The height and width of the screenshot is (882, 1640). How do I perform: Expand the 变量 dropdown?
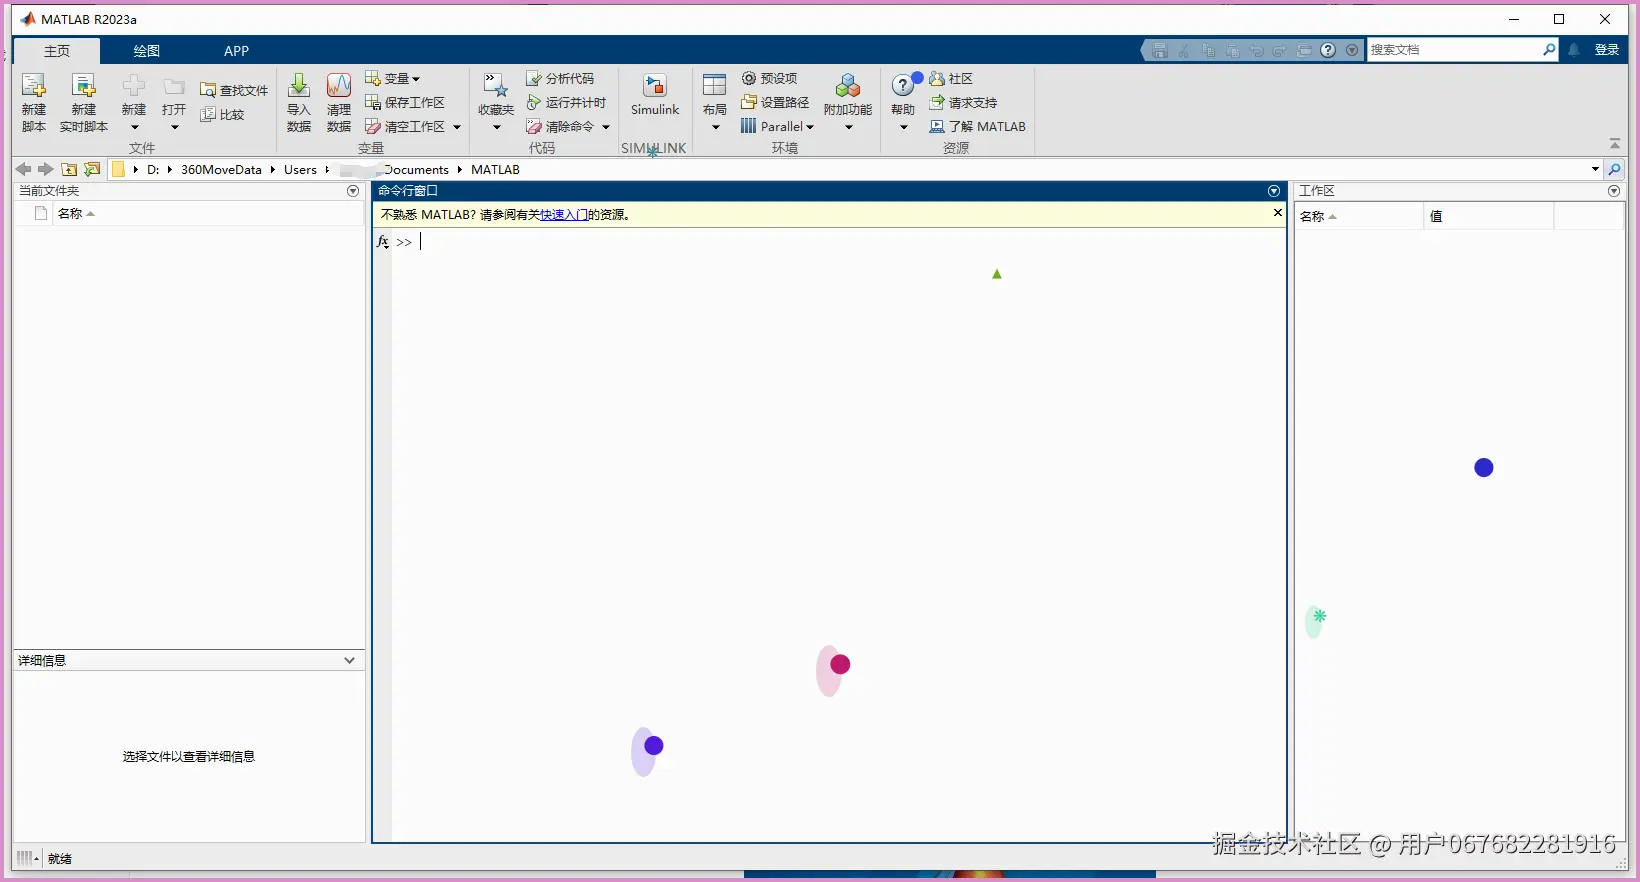click(x=393, y=78)
